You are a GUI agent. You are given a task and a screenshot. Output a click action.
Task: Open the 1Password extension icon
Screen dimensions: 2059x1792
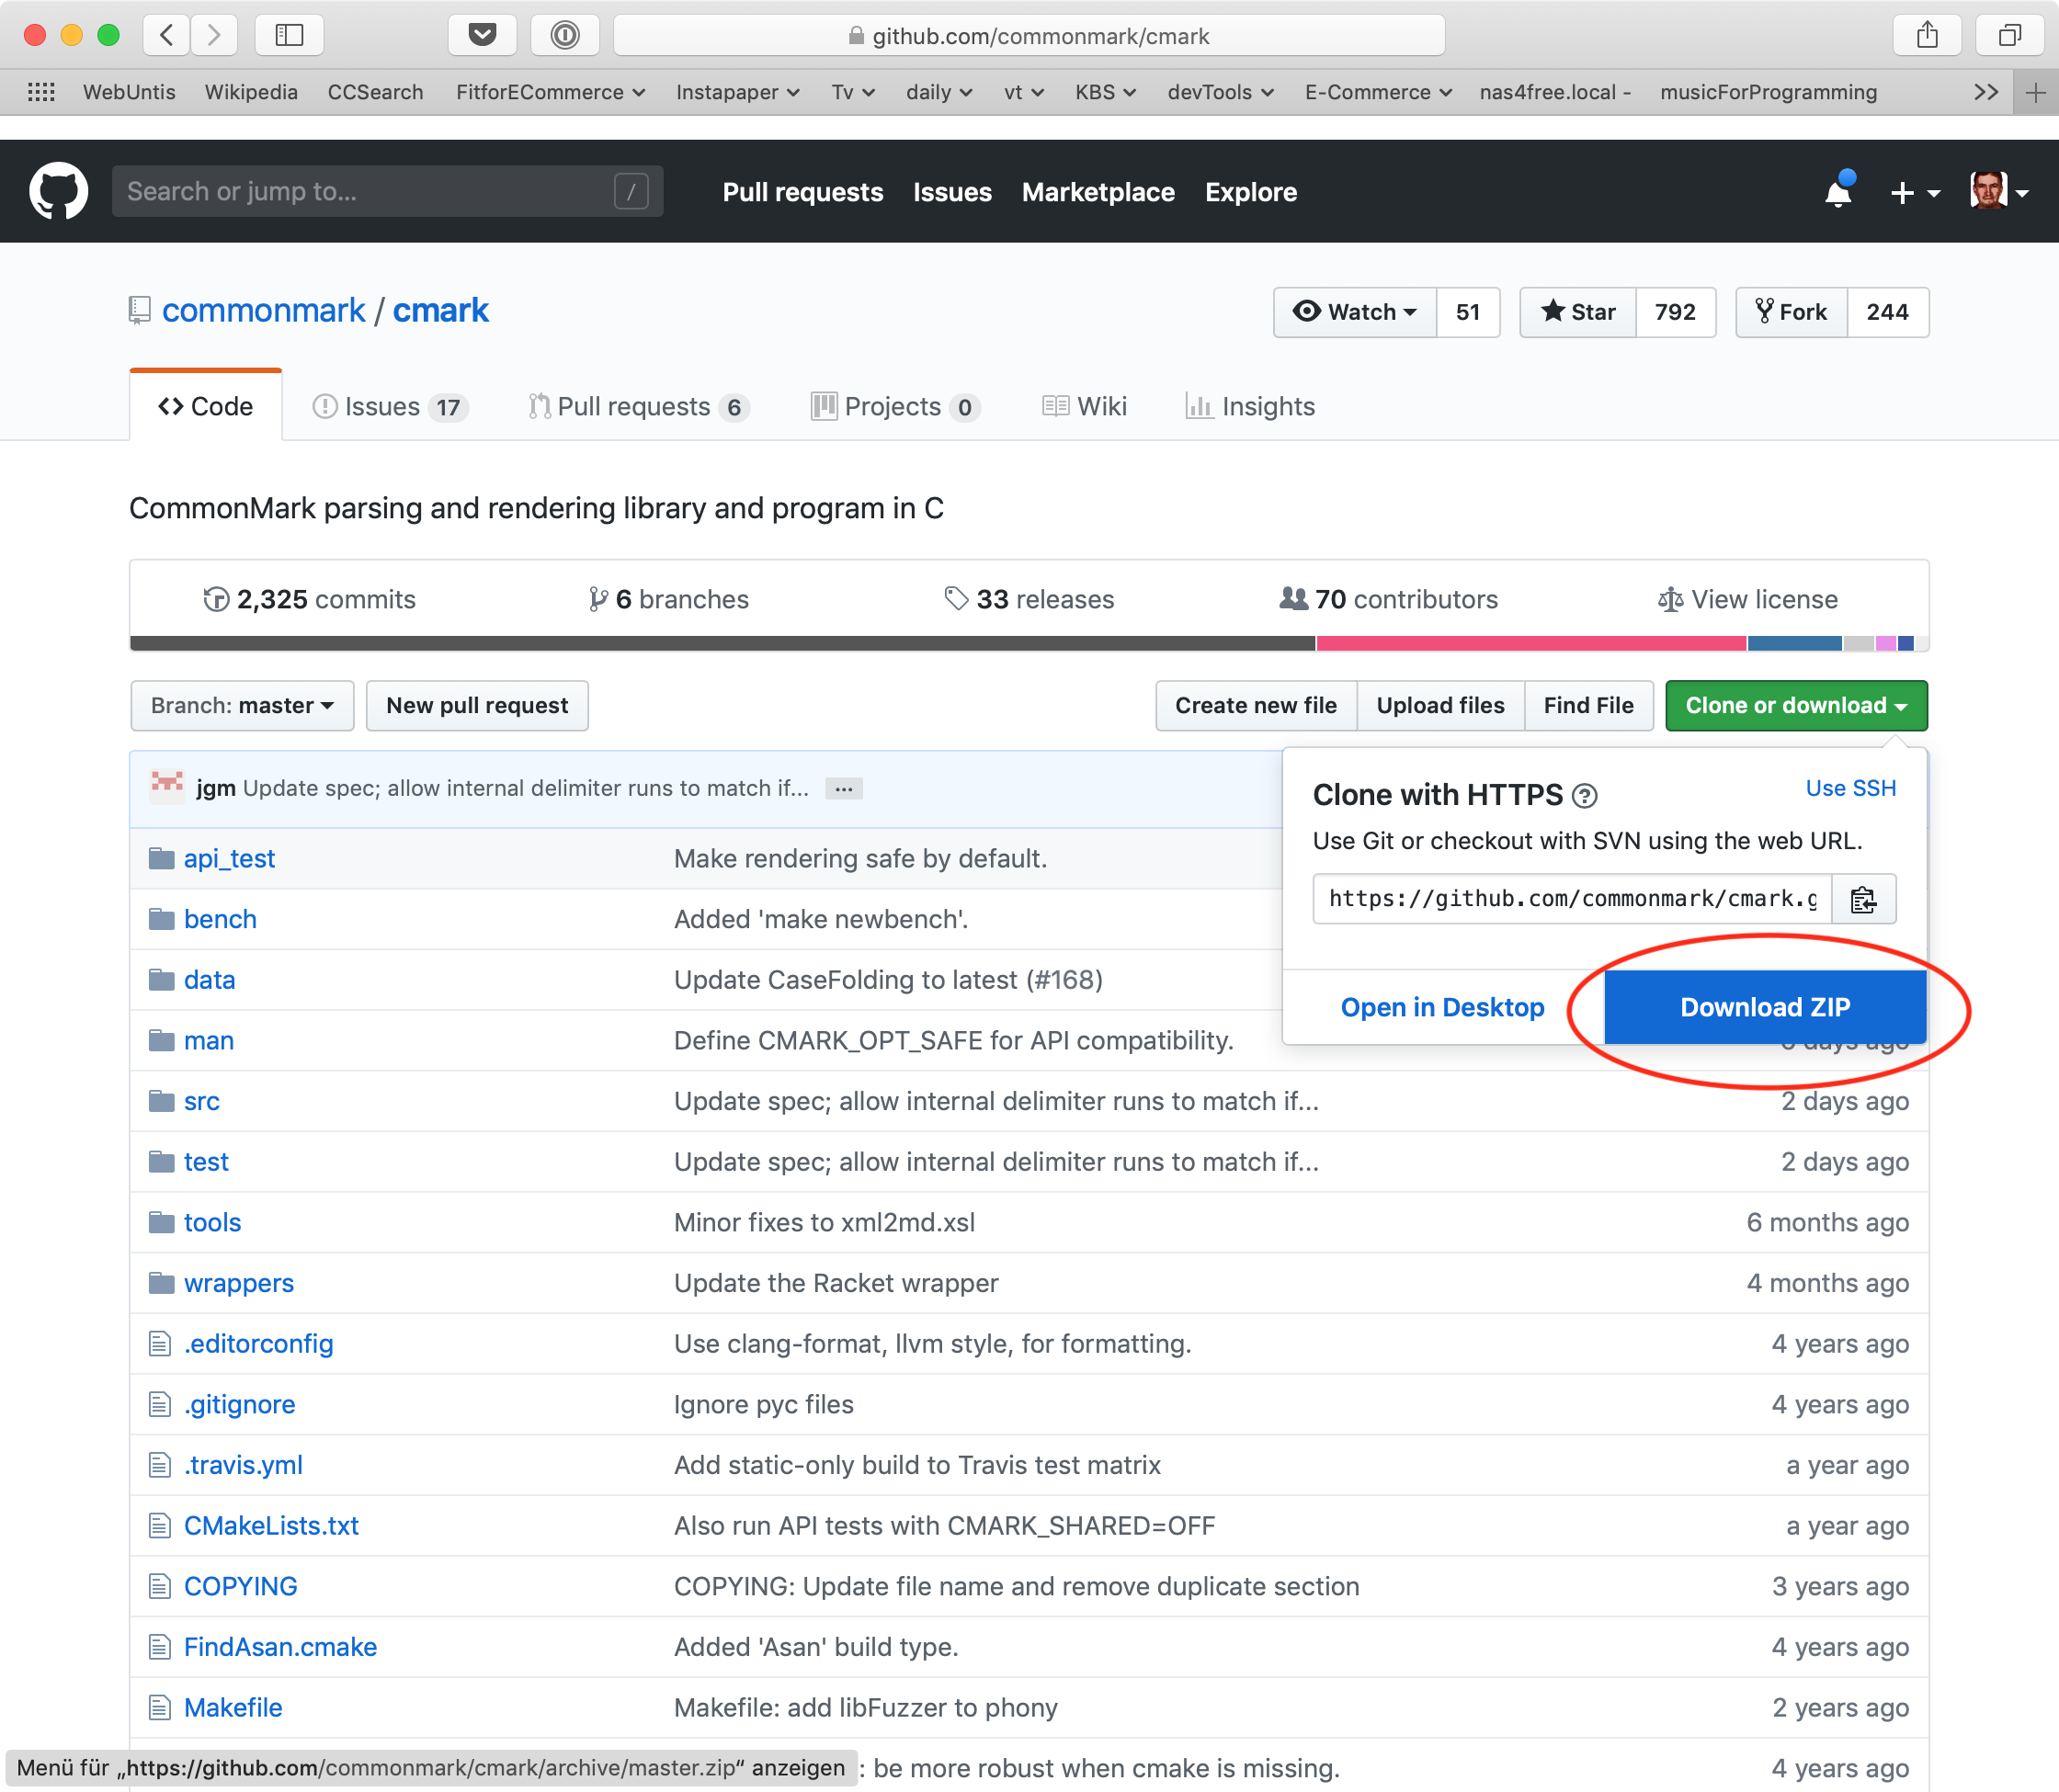565,36
